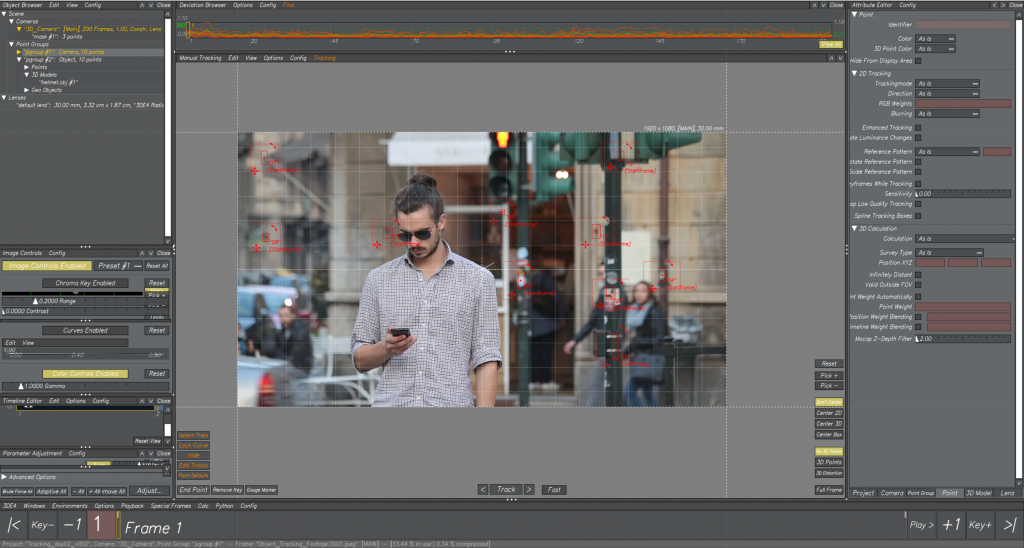Image resolution: width=1024 pixels, height=548 pixels.
Task: Open the Survey Type dropdown
Action: pyautogui.click(x=949, y=252)
